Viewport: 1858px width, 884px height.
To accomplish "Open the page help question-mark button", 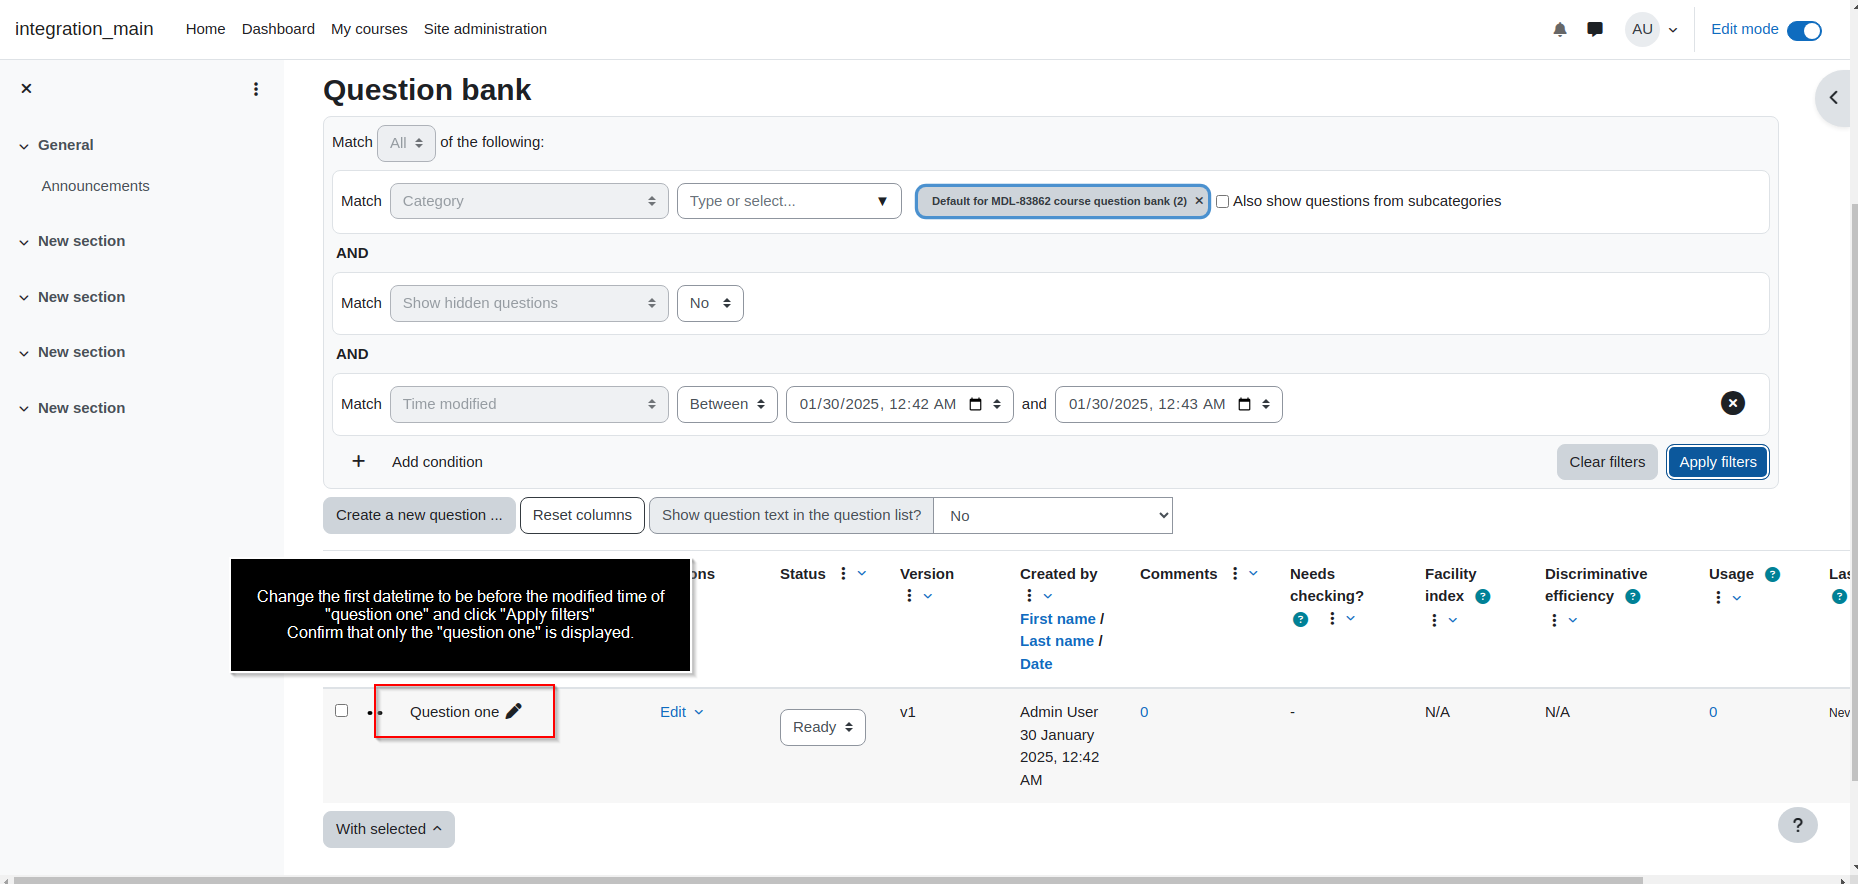I will pos(1798,825).
